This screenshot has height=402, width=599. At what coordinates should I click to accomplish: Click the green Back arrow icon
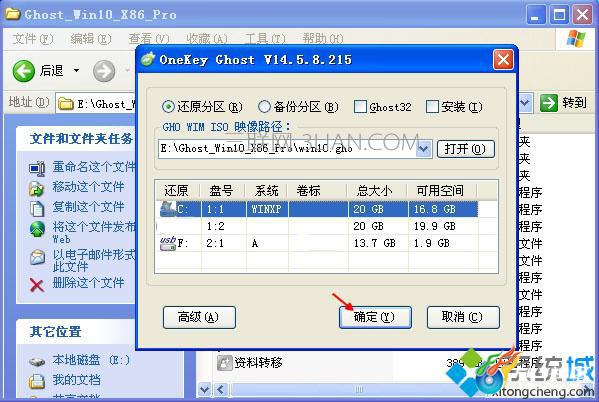coord(24,71)
